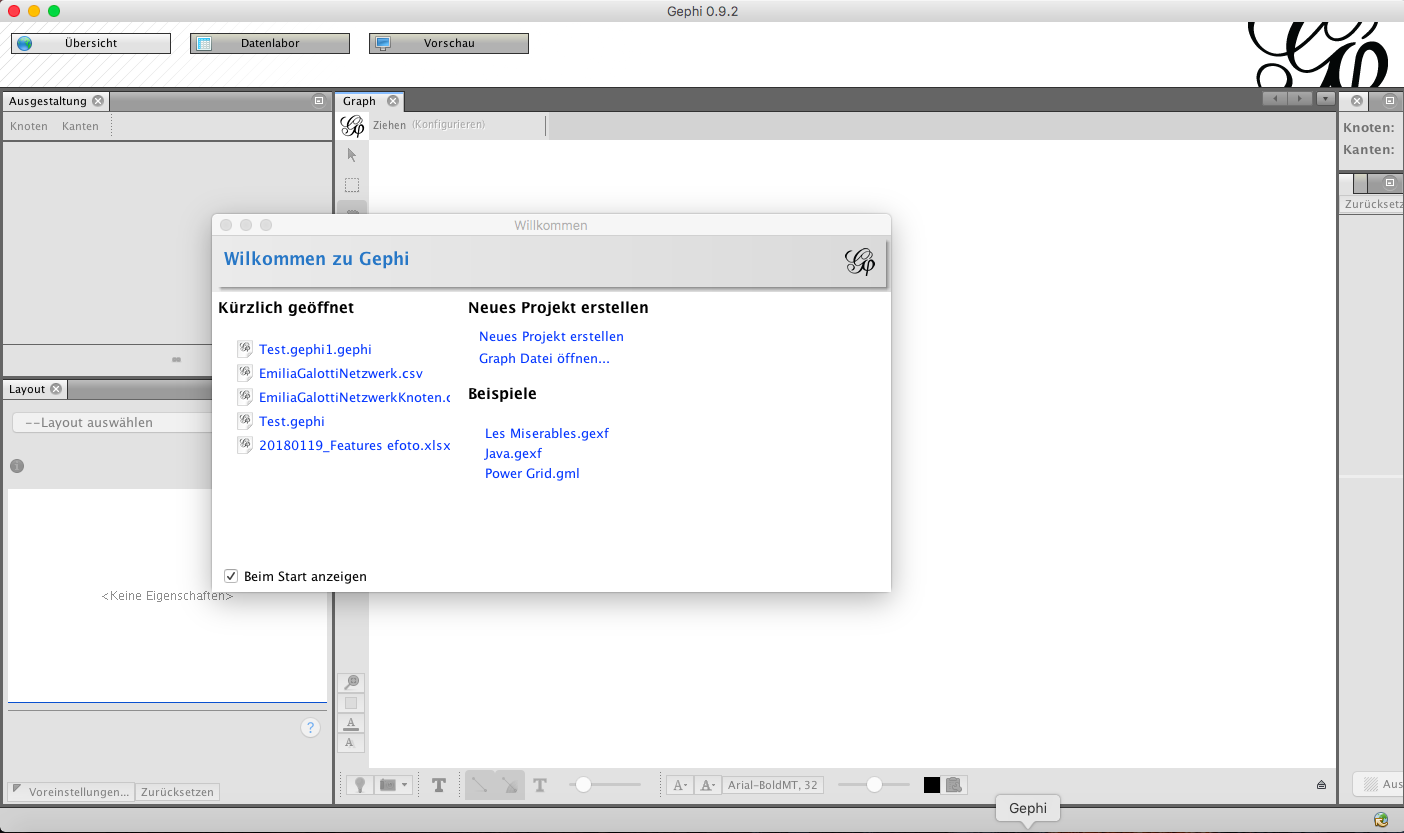Open recent file Test.gephi1.gephi
The image size is (1404, 833).
pyautogui.click(x=315, y=349)
